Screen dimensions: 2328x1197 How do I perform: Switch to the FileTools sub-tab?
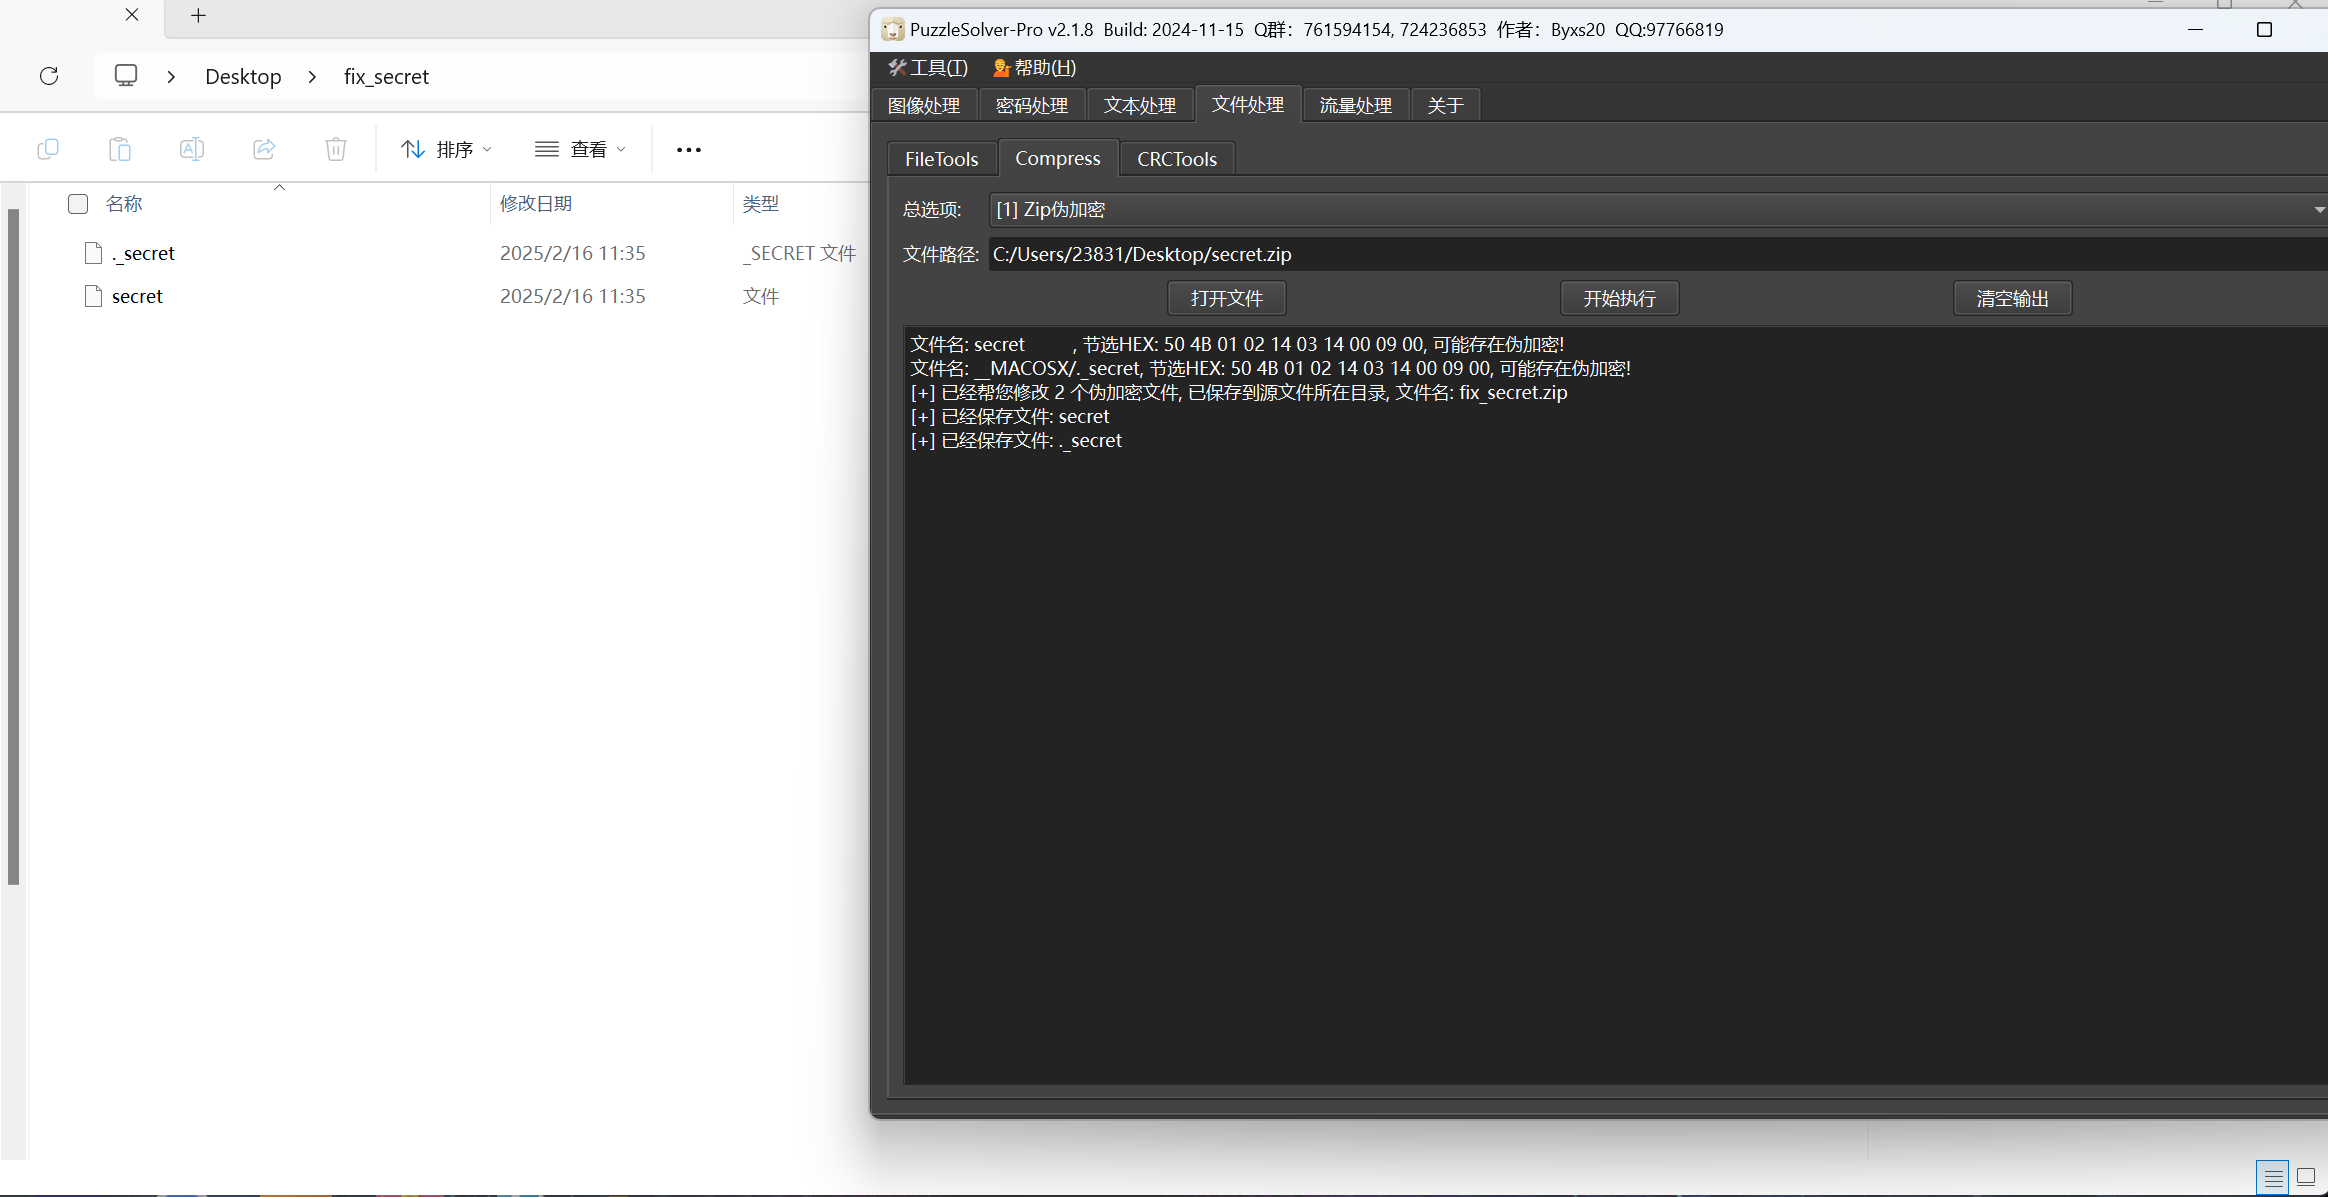942,159
